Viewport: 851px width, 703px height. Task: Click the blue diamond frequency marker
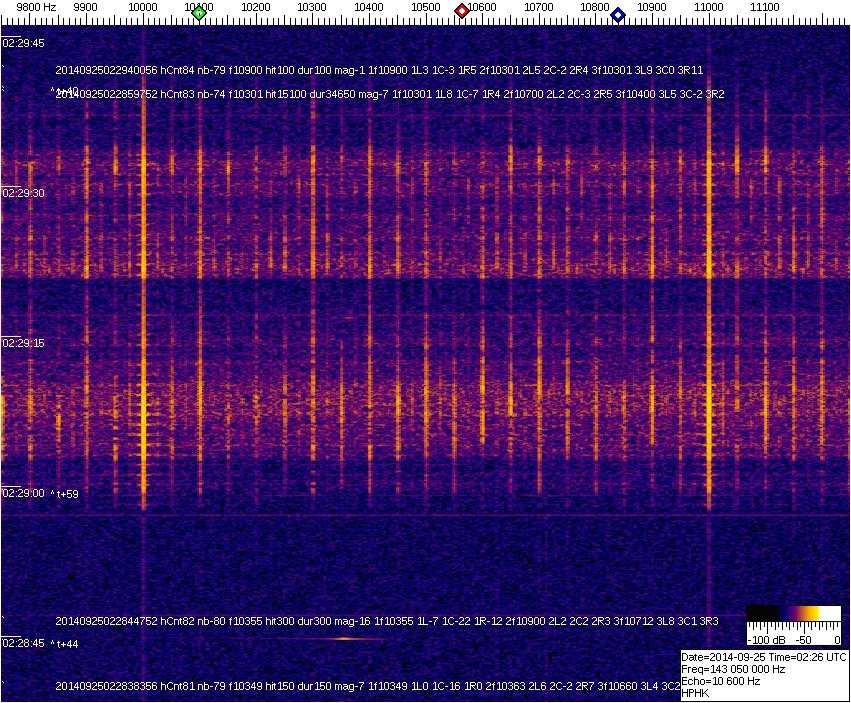618,15
